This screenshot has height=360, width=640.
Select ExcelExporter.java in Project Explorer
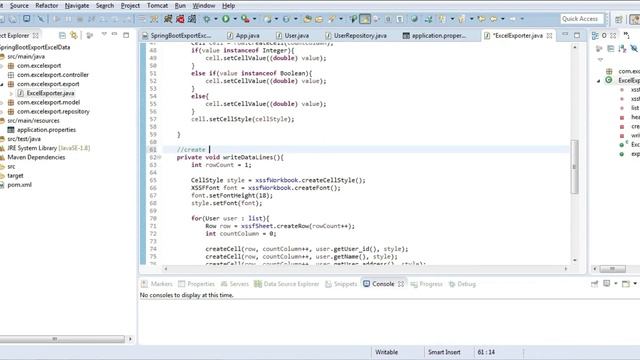coord(50,93)
